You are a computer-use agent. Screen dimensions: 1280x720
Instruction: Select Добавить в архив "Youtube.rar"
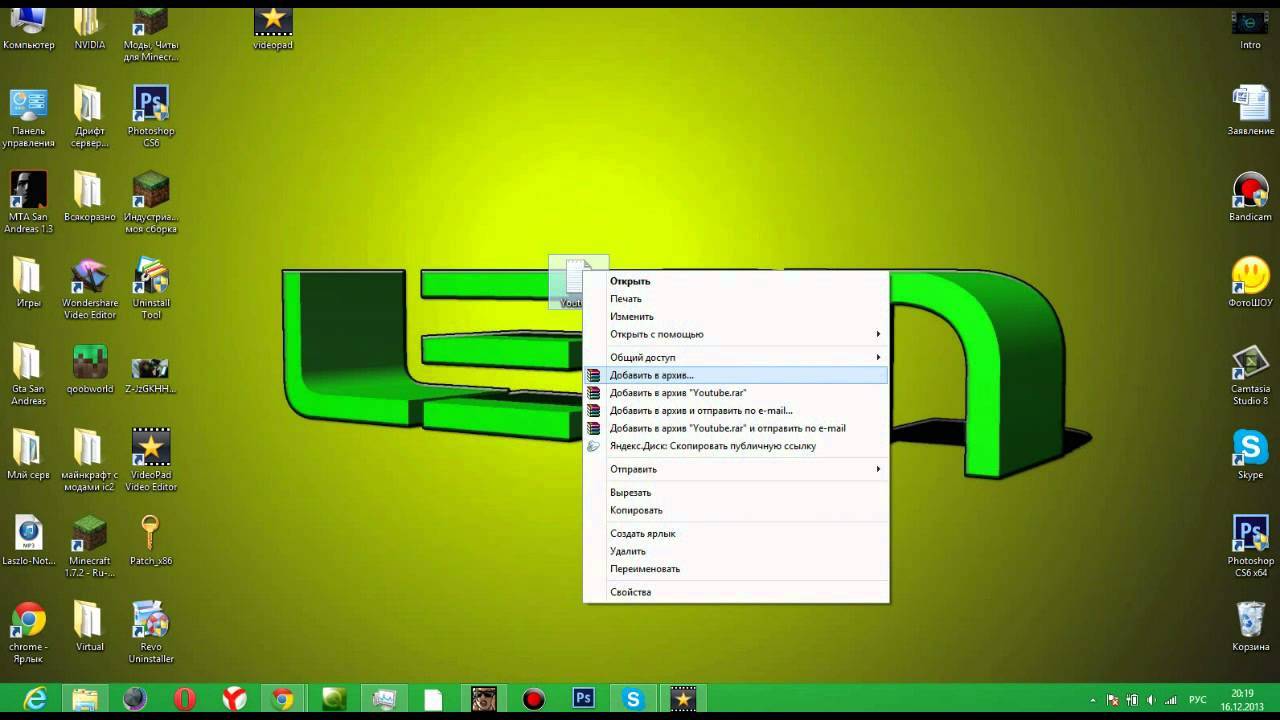click(736, 393)
